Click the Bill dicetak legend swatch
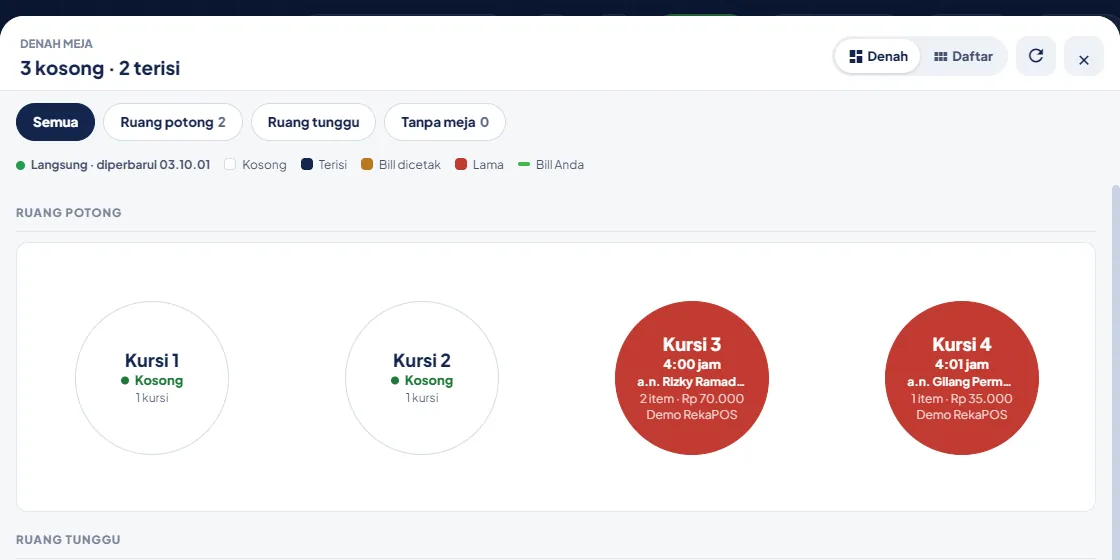The image size is (1120, 560). (x=367, y=164)
